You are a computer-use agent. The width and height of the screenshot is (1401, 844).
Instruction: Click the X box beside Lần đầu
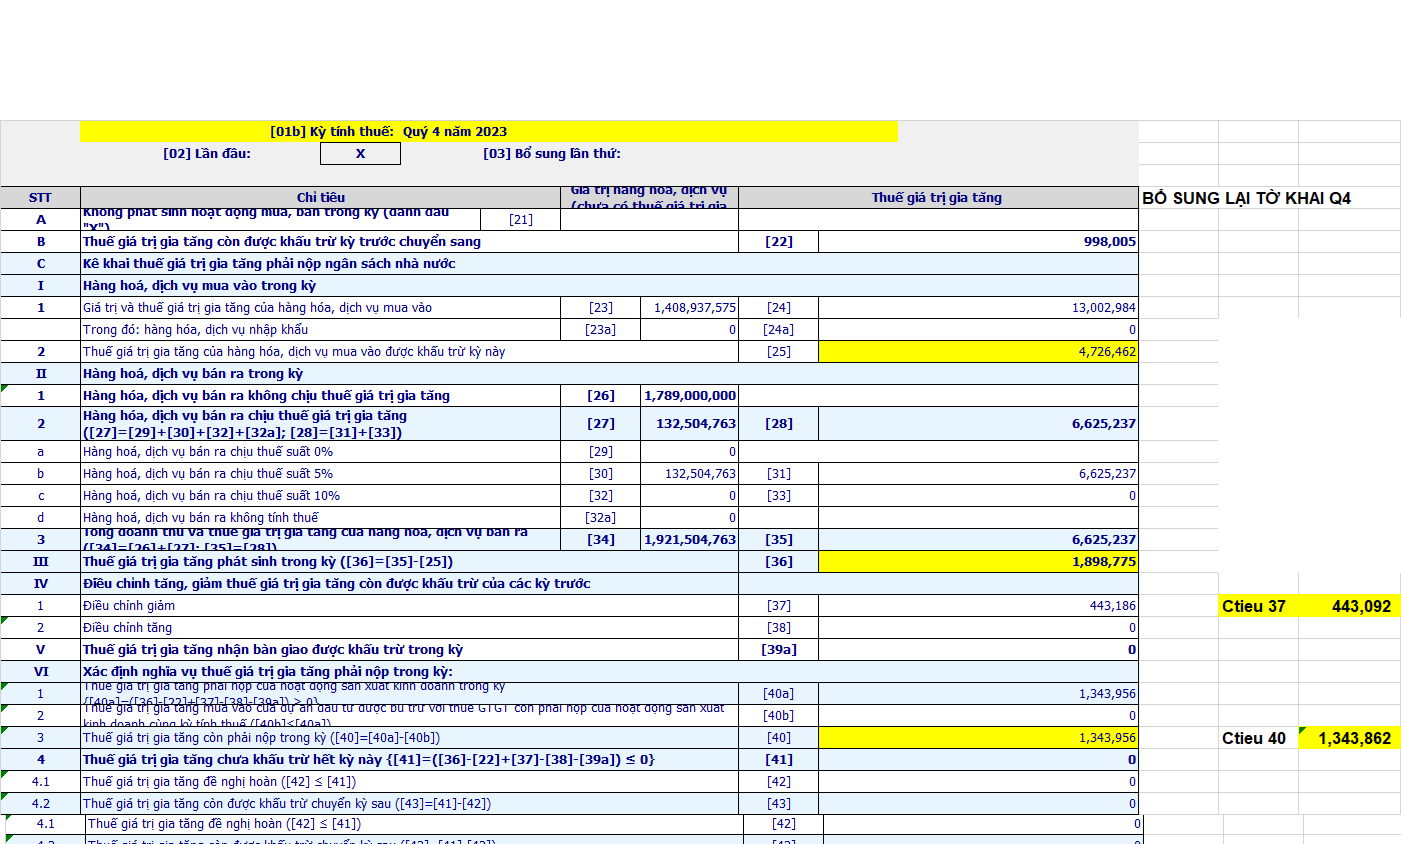[x=360, y=154]
